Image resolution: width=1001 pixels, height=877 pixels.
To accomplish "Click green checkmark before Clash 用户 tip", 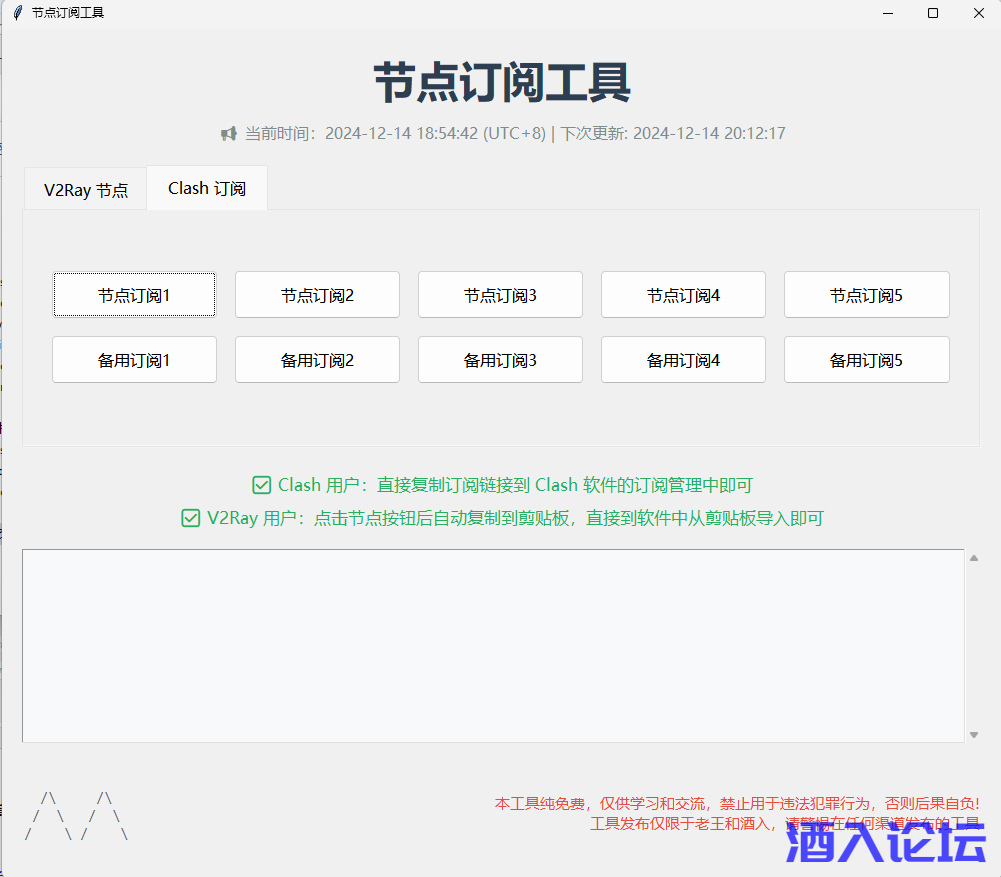I will 260,485.
